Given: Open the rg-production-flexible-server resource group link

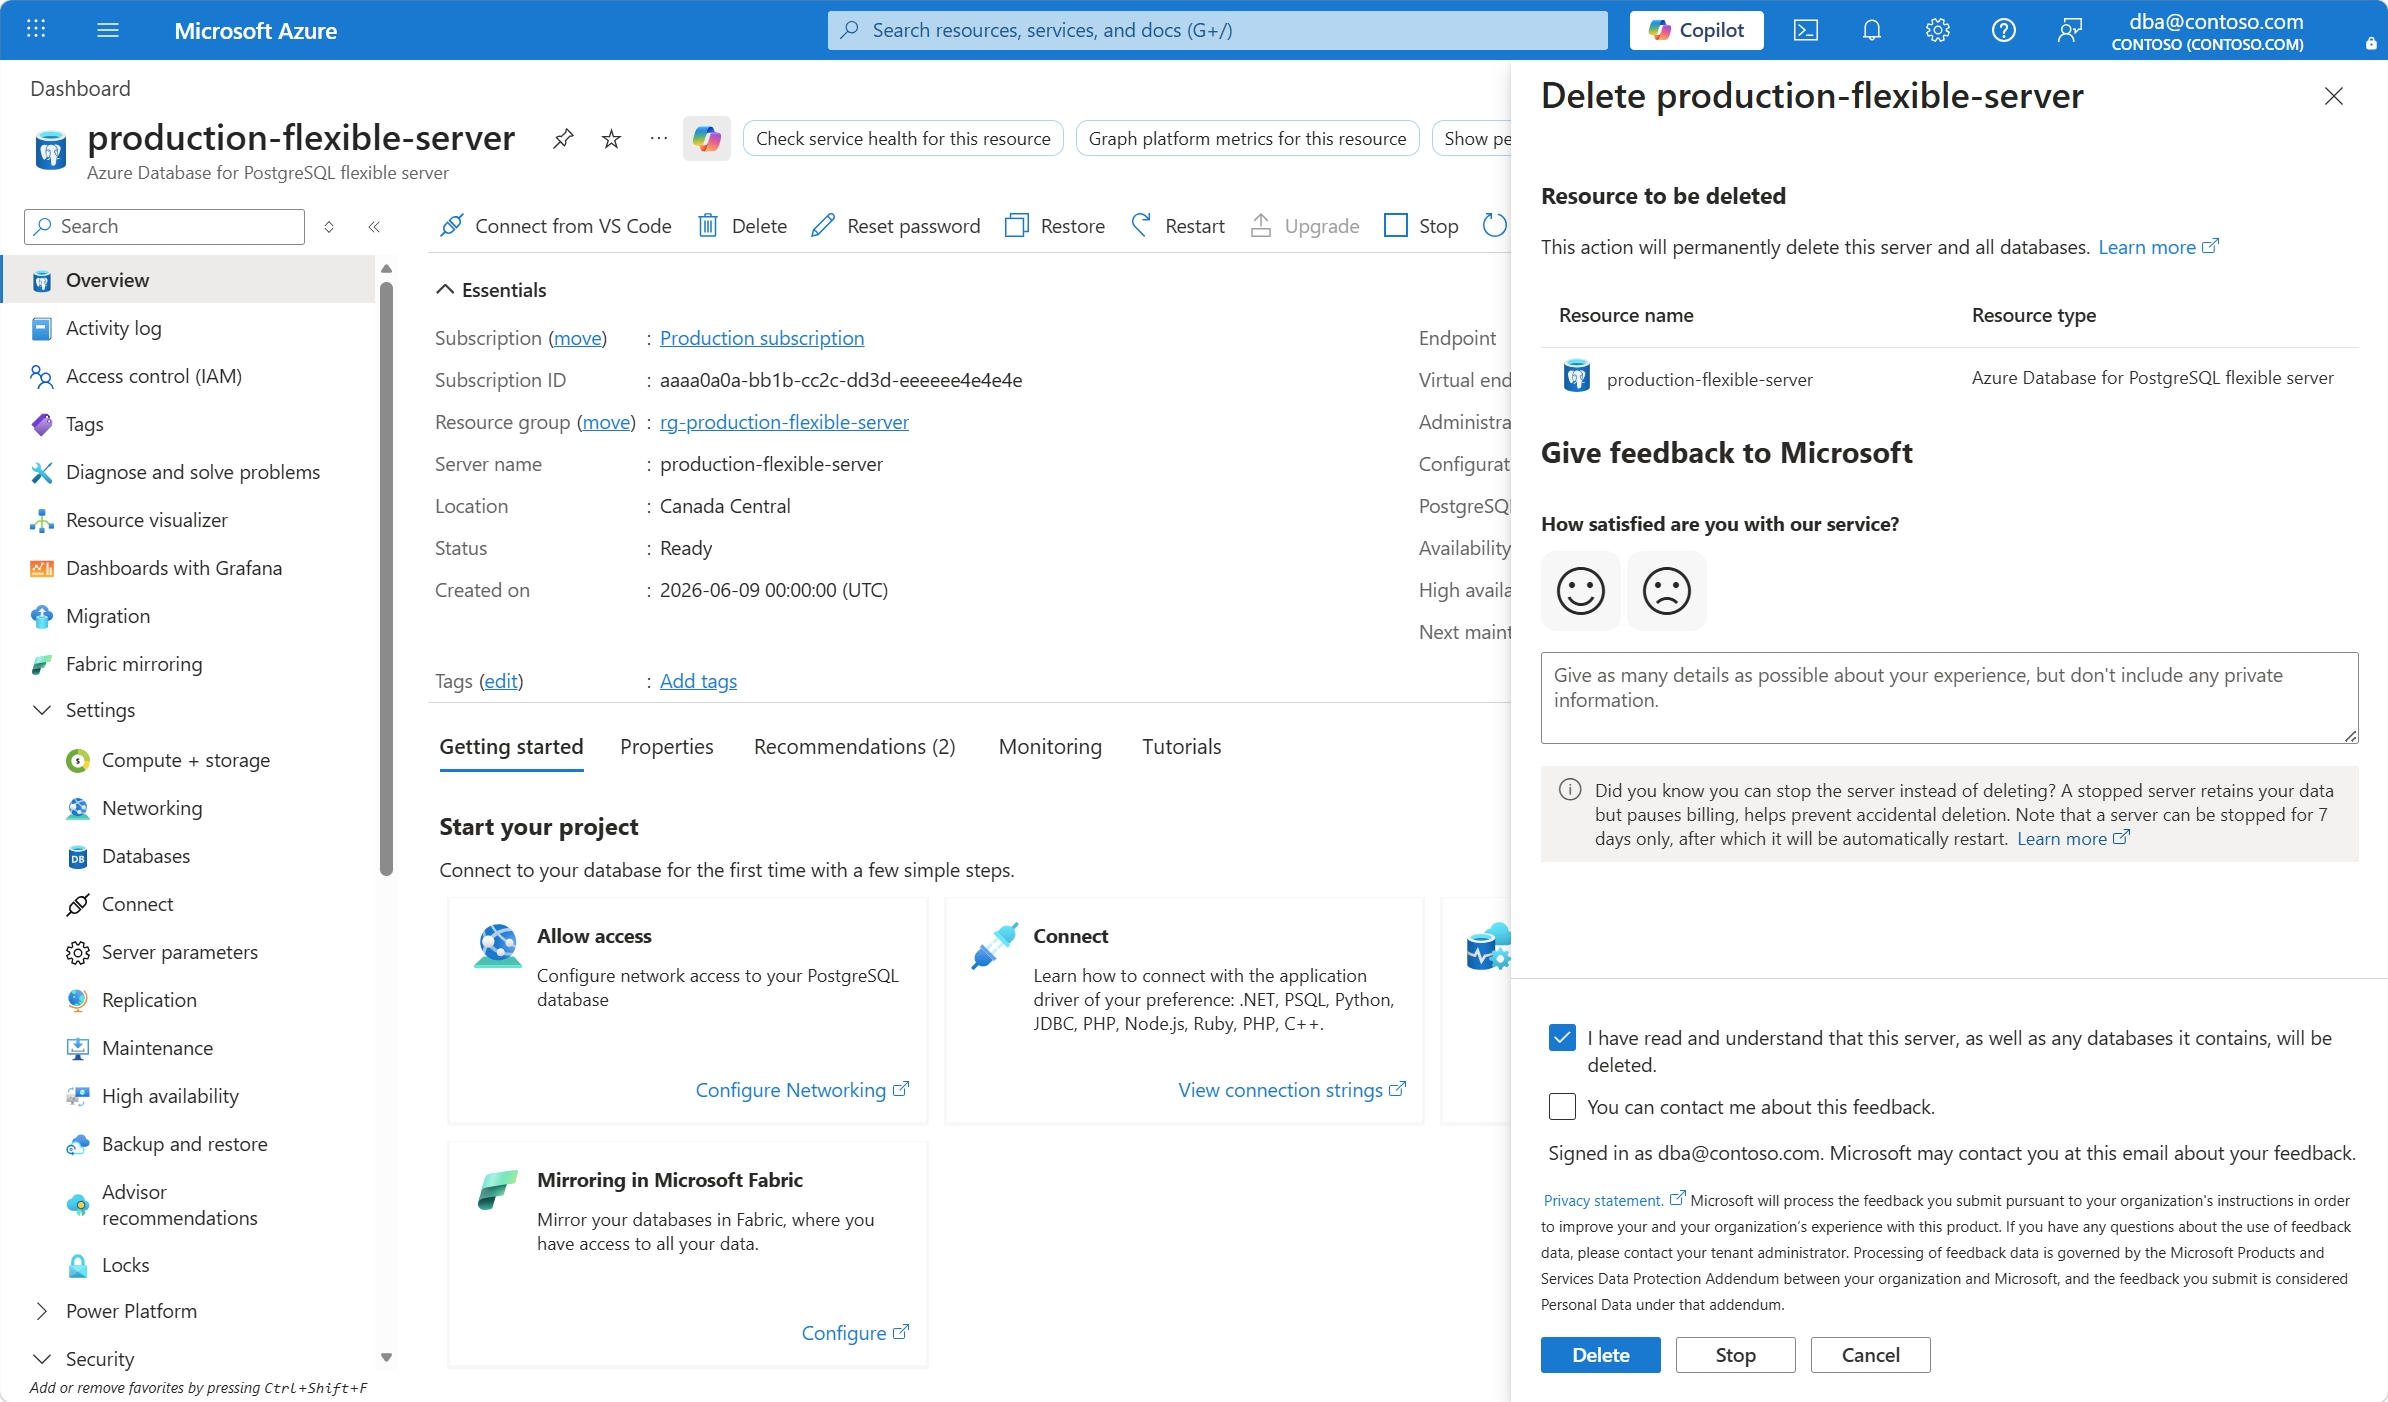Looking at the screenshot, I should click(784, 422).
